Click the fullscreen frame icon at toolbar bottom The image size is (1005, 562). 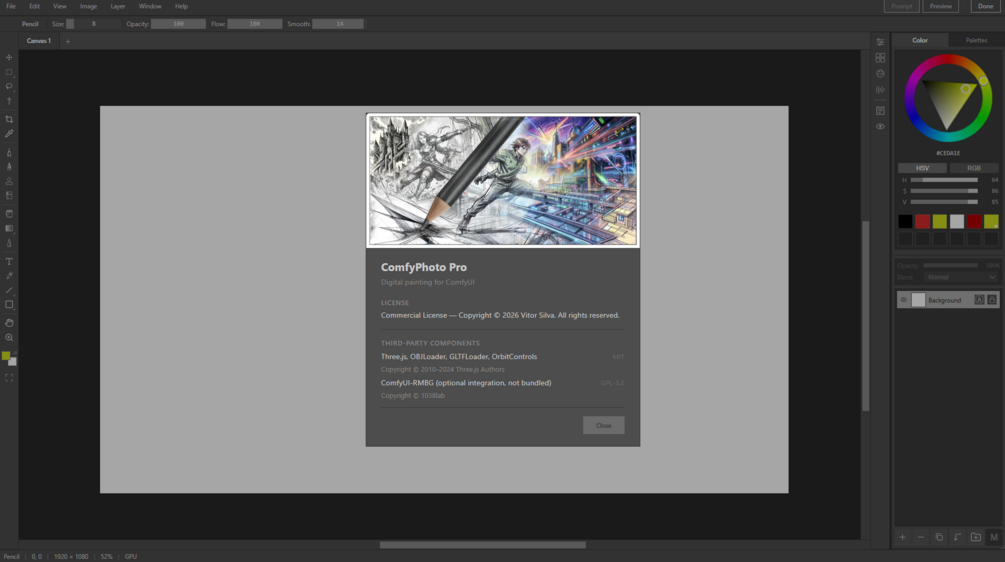(9, 378)
